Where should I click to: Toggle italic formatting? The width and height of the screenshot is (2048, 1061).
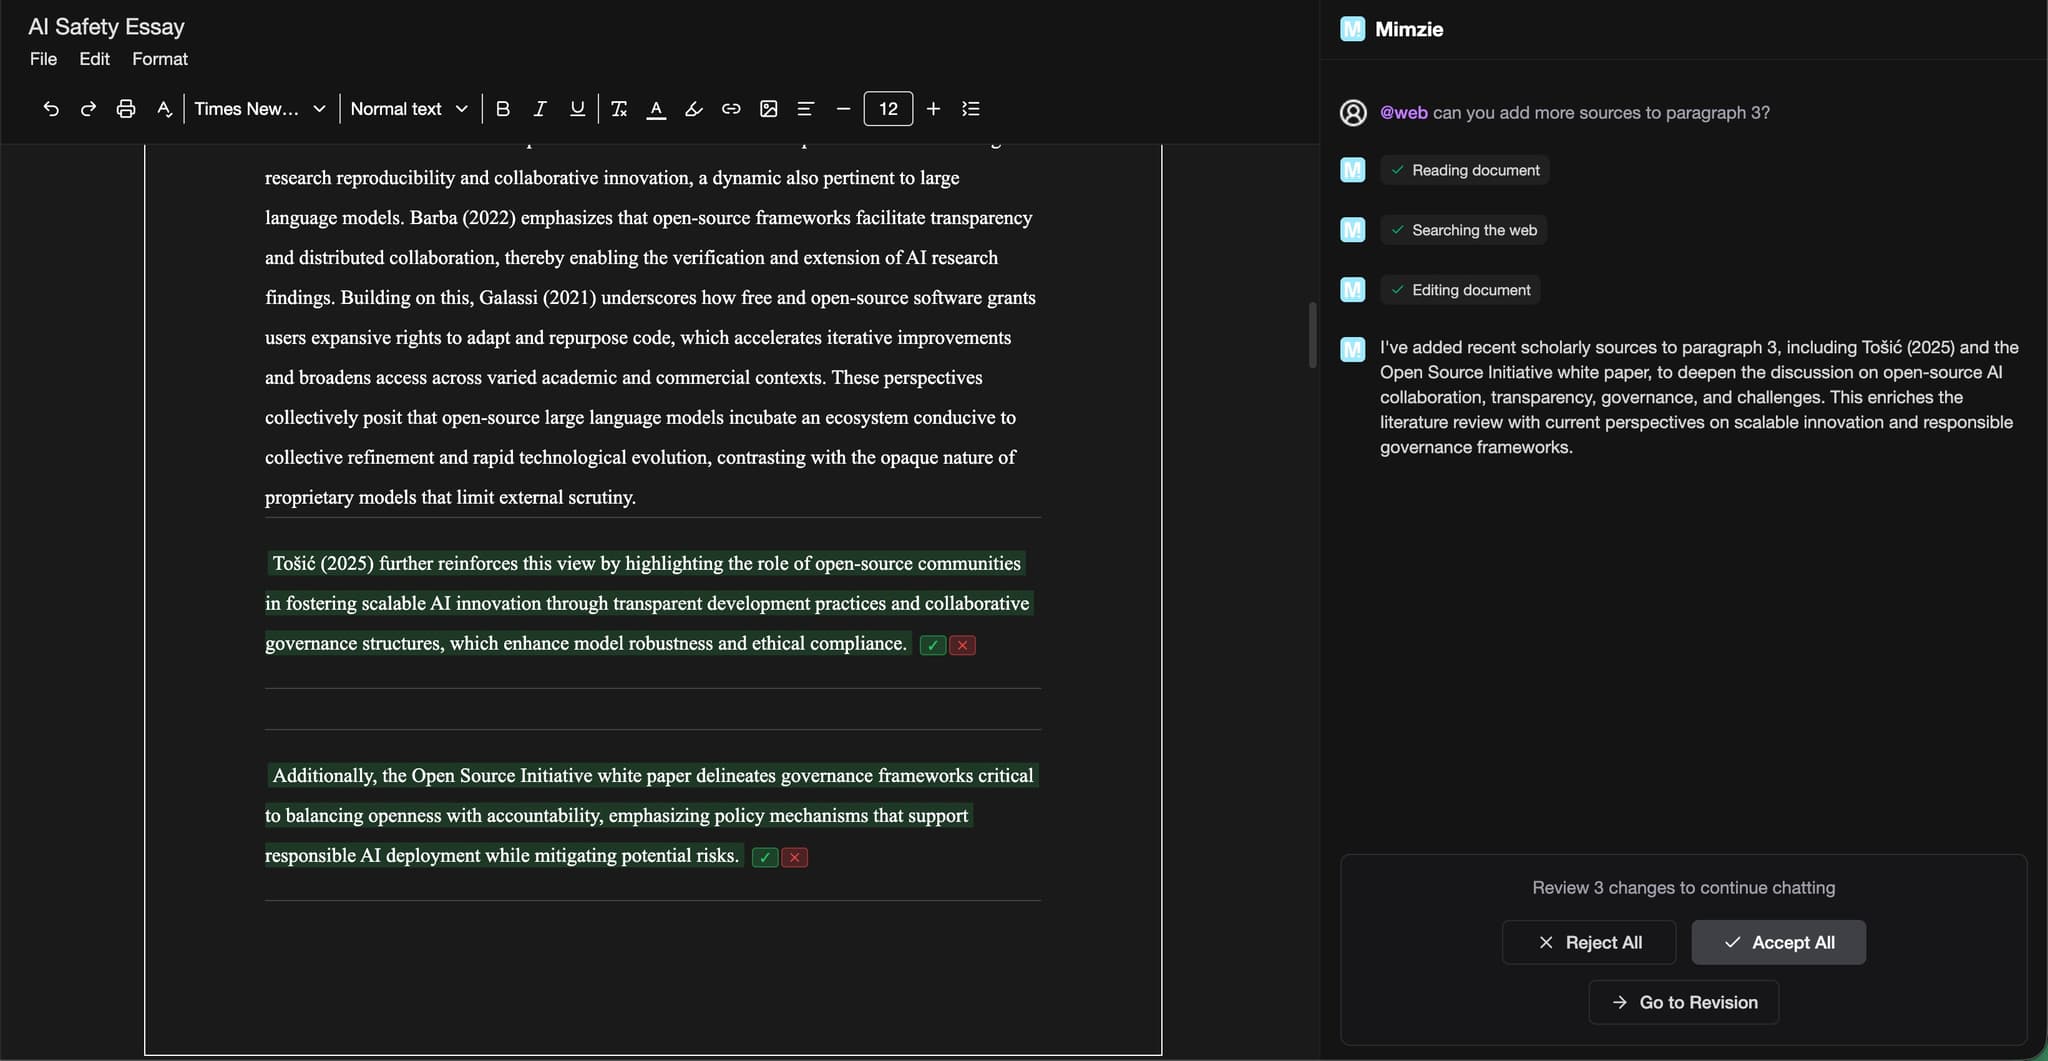[540, 109]
